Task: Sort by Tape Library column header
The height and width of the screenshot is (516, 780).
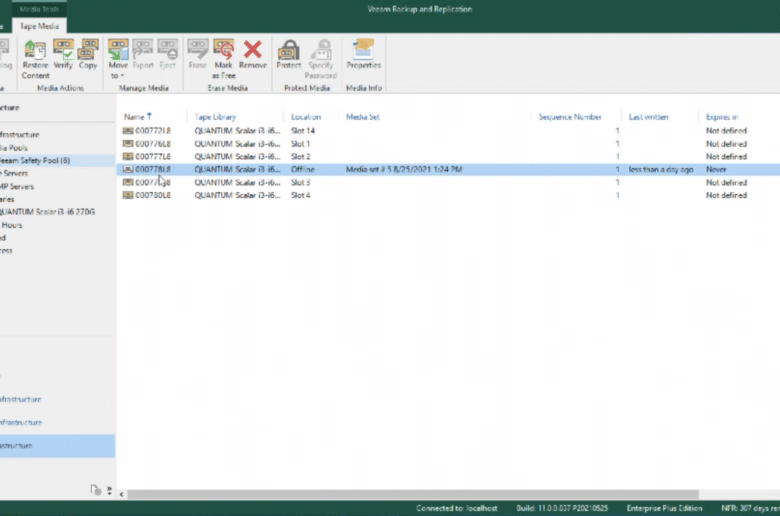Action: click(x=215, y=117)
